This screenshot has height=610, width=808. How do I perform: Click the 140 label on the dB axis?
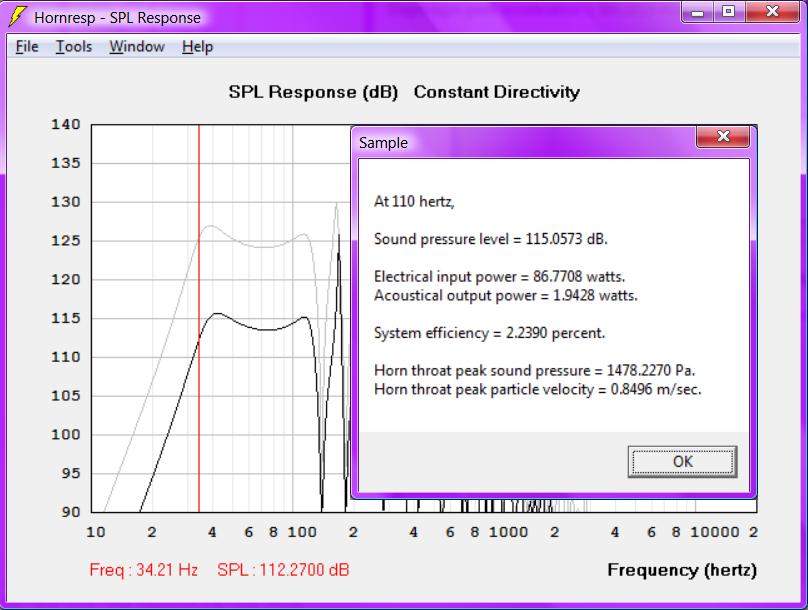pyautogui.click(x=65, y=125)
